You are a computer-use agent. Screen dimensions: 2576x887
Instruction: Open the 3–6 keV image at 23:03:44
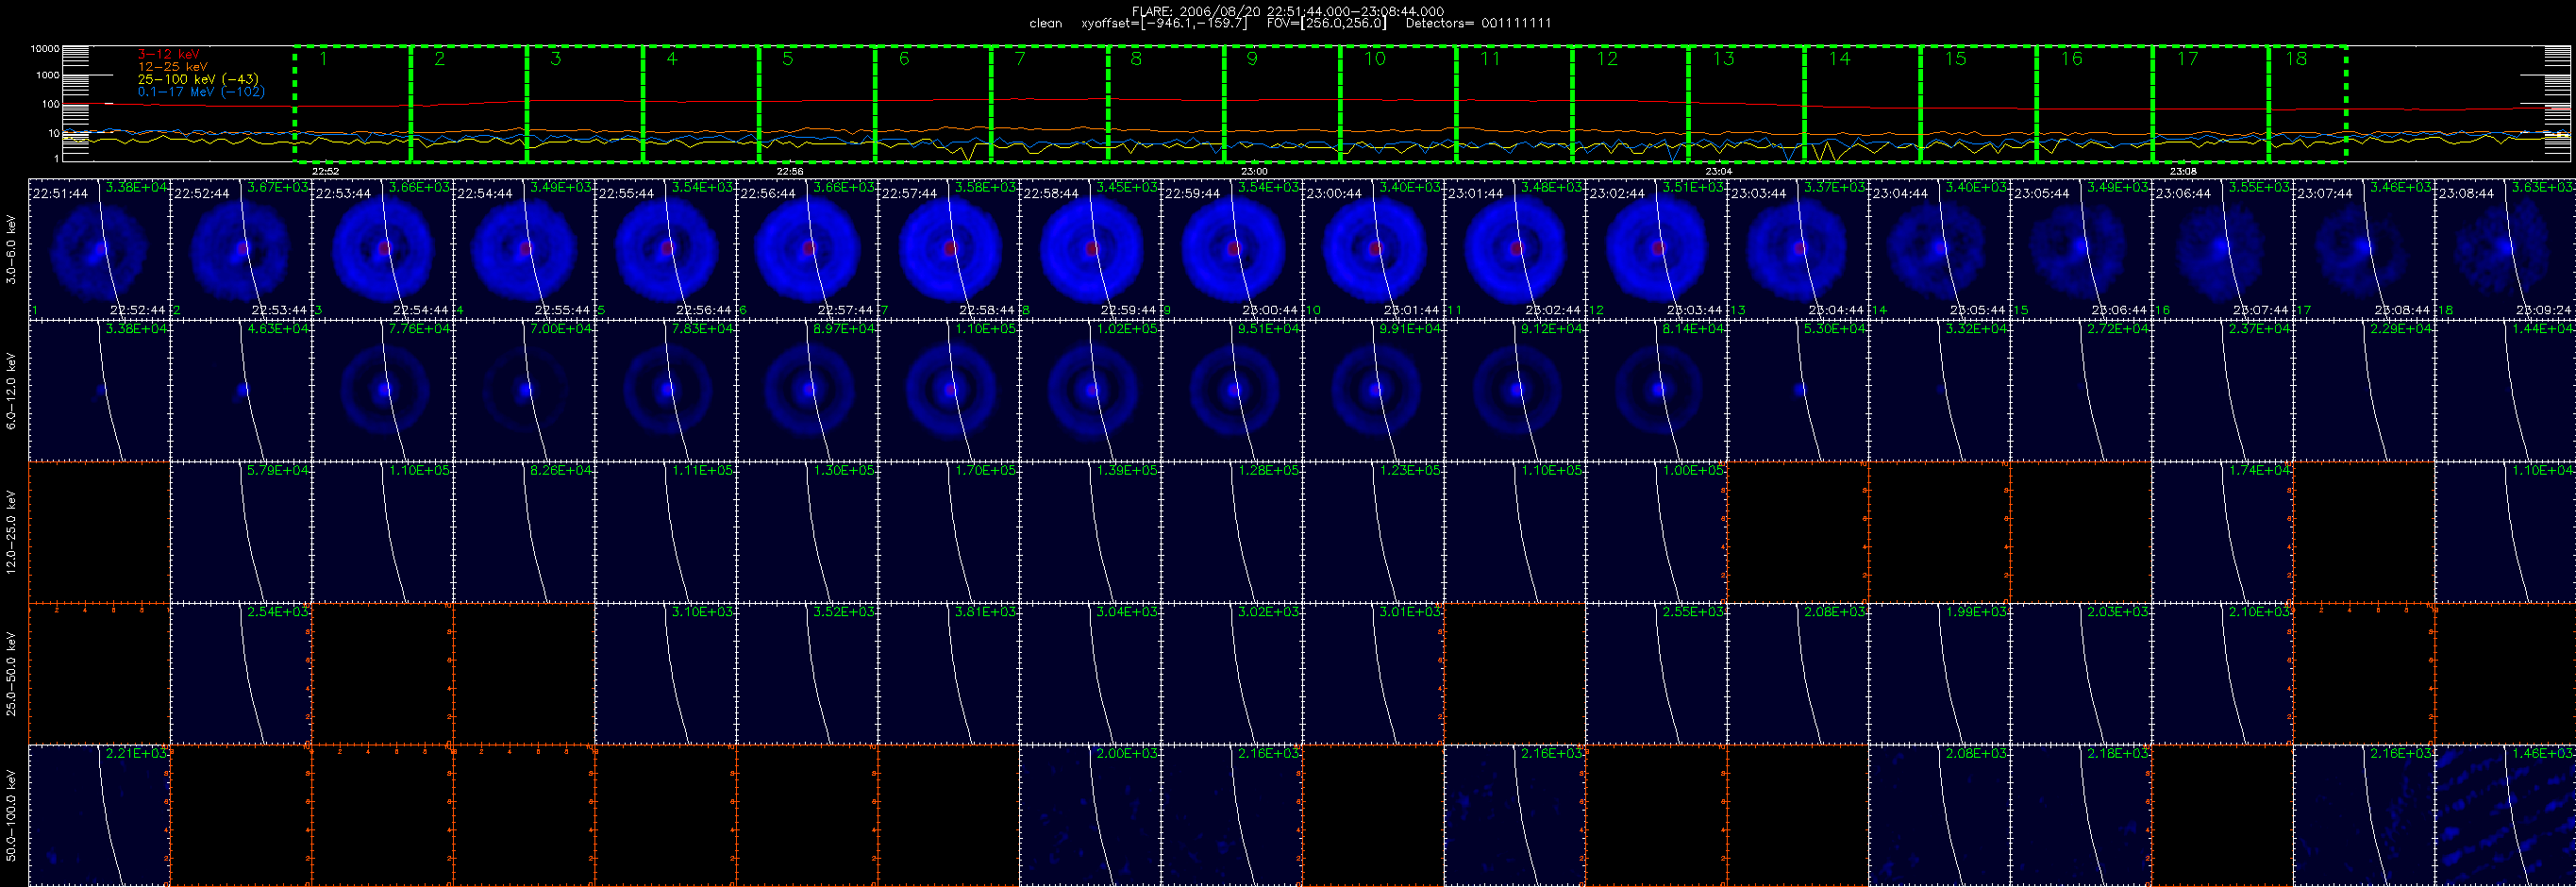(1797, 249)
